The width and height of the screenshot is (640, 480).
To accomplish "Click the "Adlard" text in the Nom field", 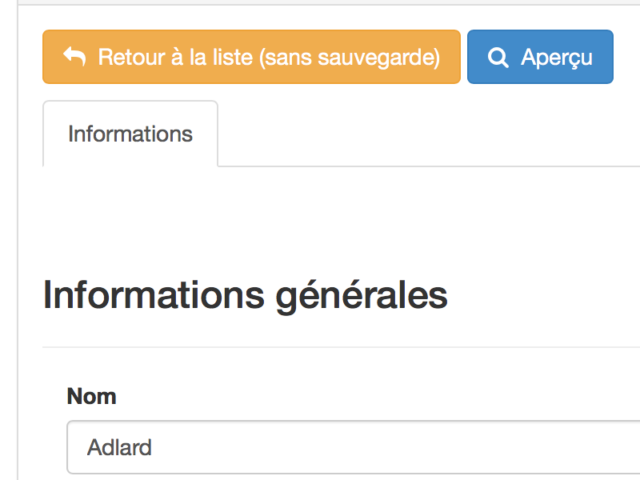I will pyautogui.click(x=119, y=447).
